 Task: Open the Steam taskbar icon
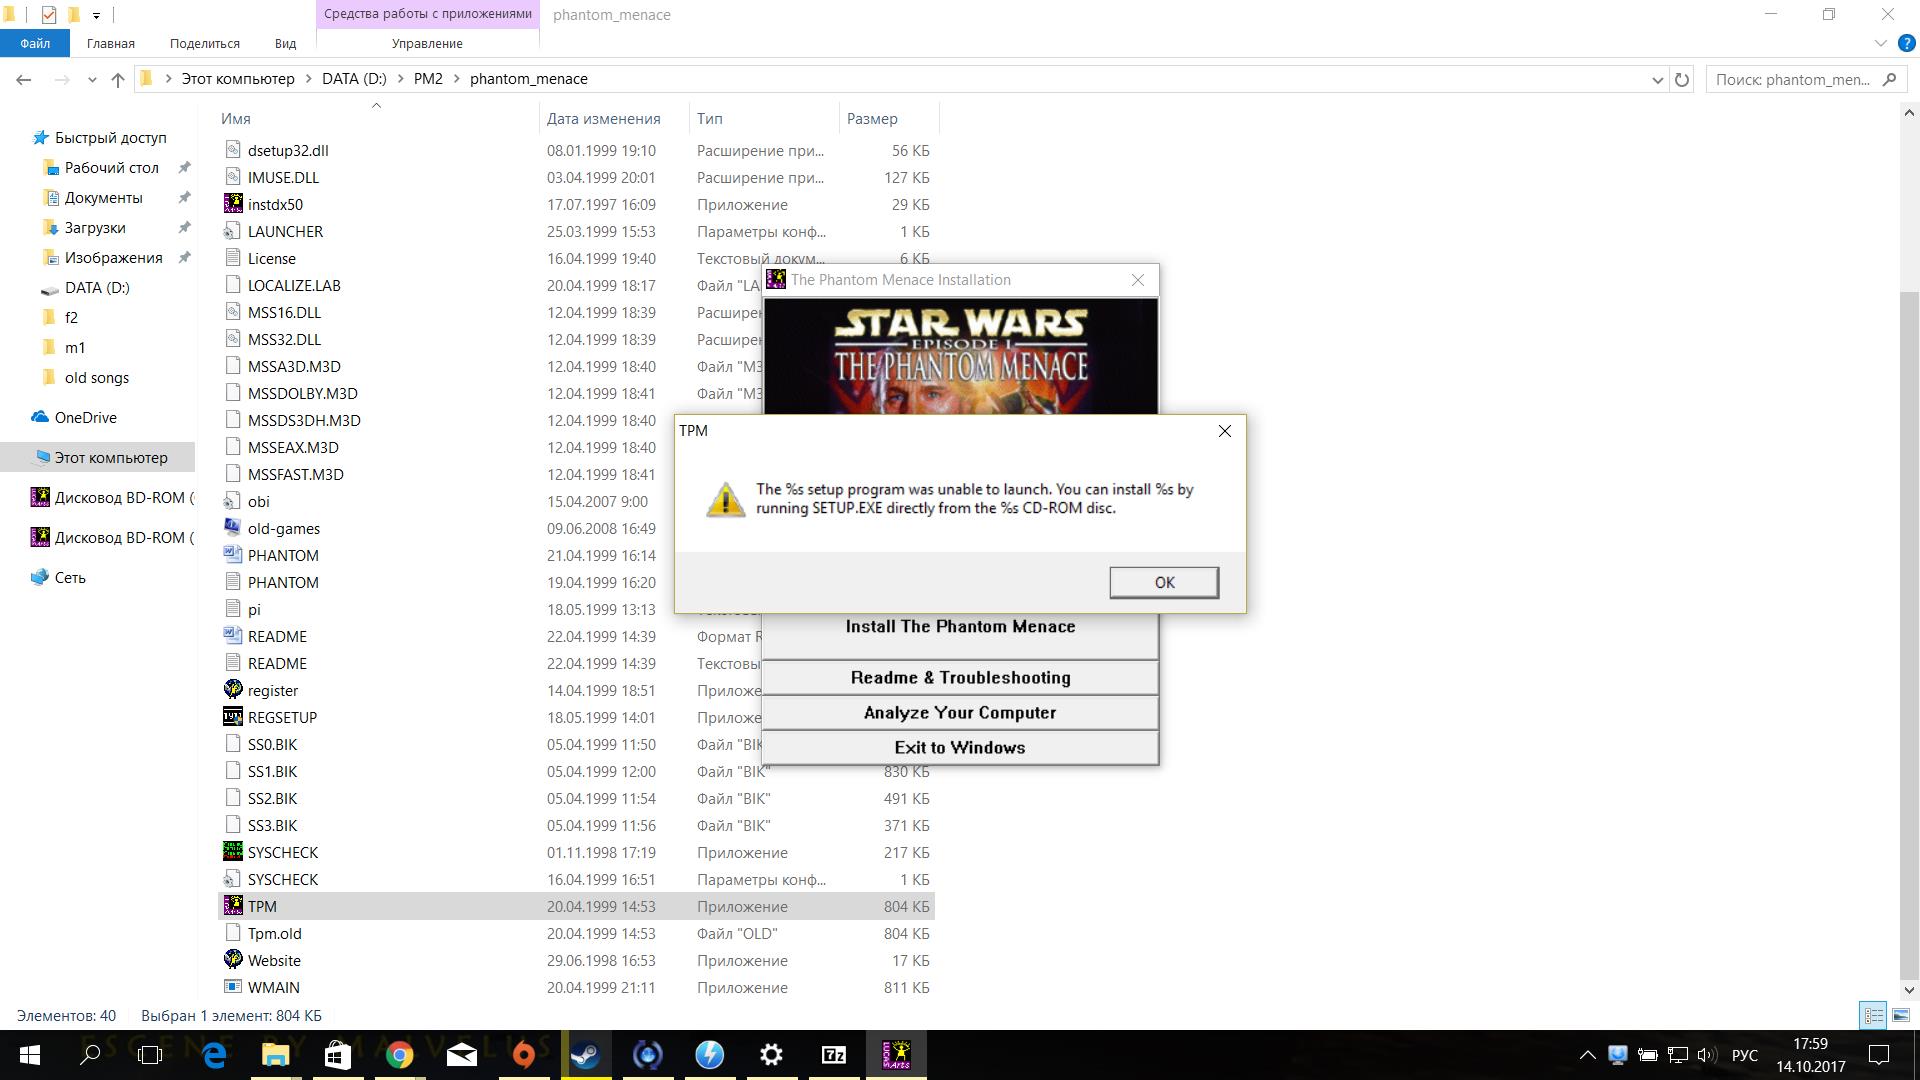(585, 1054)
